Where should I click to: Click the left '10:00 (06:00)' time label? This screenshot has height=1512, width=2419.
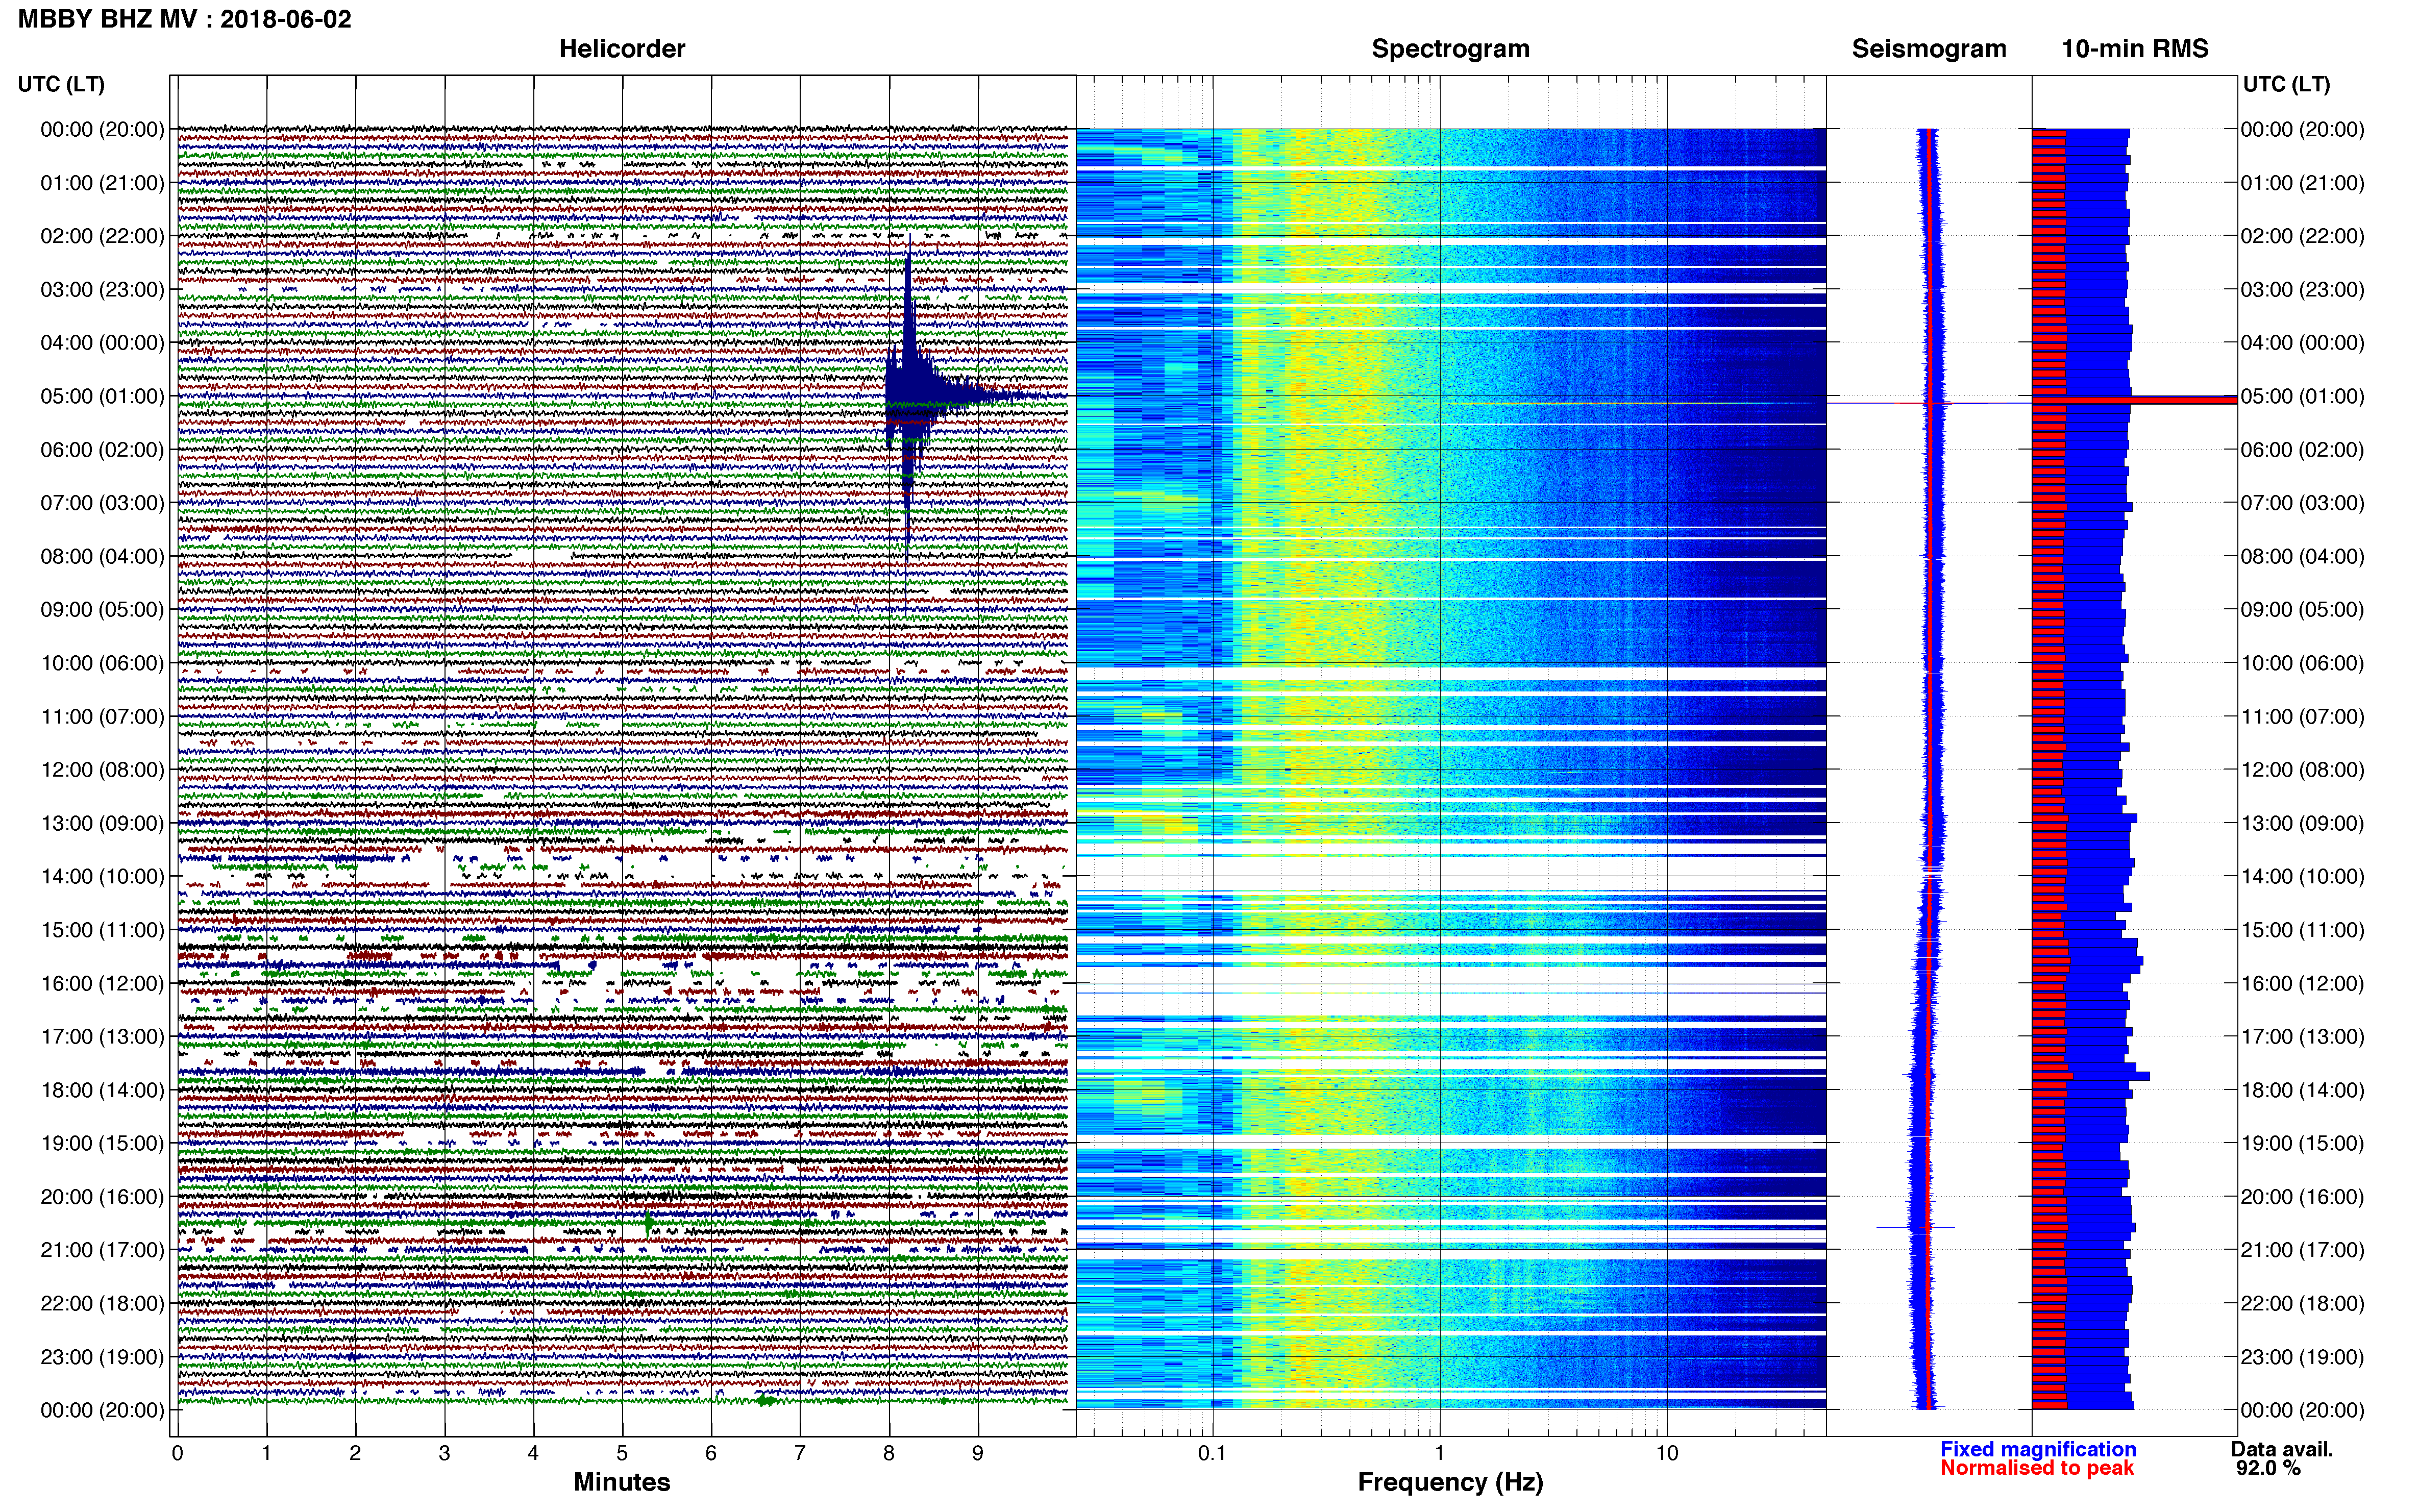(102, 663)
